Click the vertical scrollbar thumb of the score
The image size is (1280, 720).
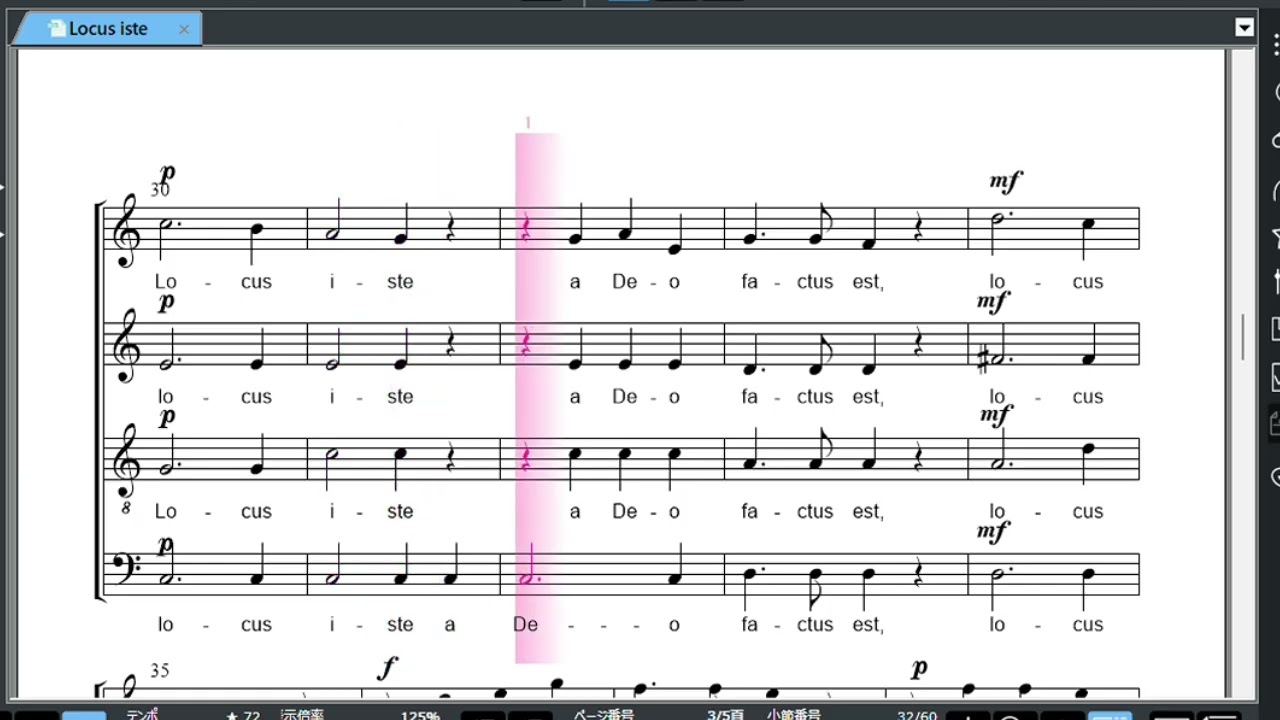tap(1243, 337)
